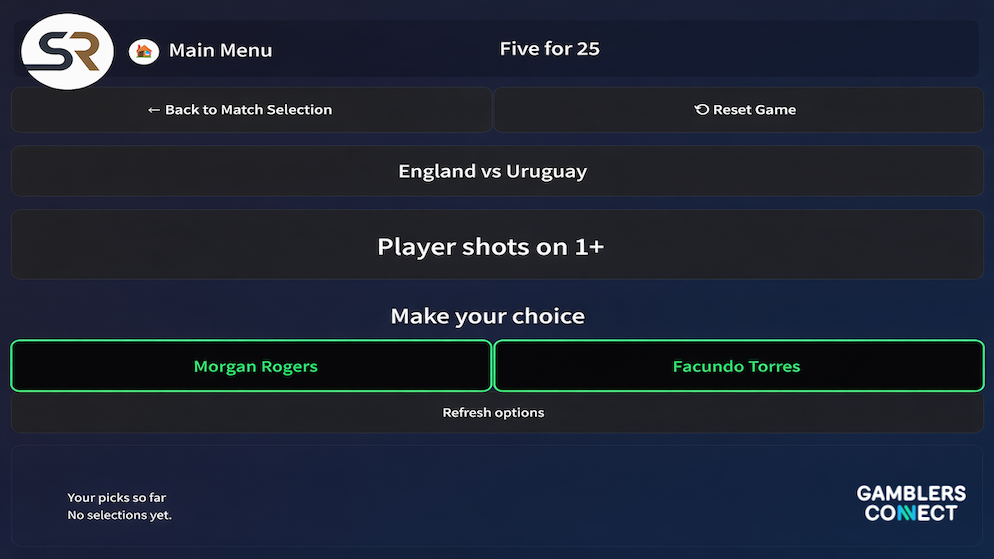The image size is (994, 559).
Task: Click the No selections yet text
Action: tap(120, 515)
